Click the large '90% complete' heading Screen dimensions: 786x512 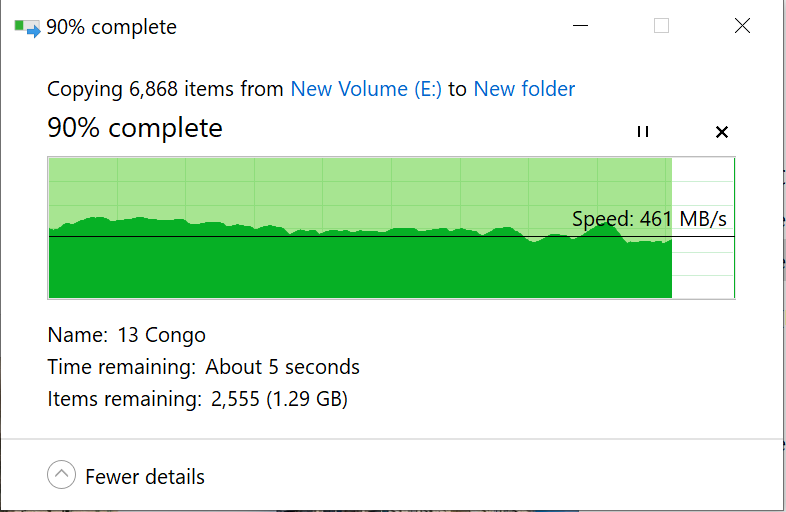pos(135,128)
